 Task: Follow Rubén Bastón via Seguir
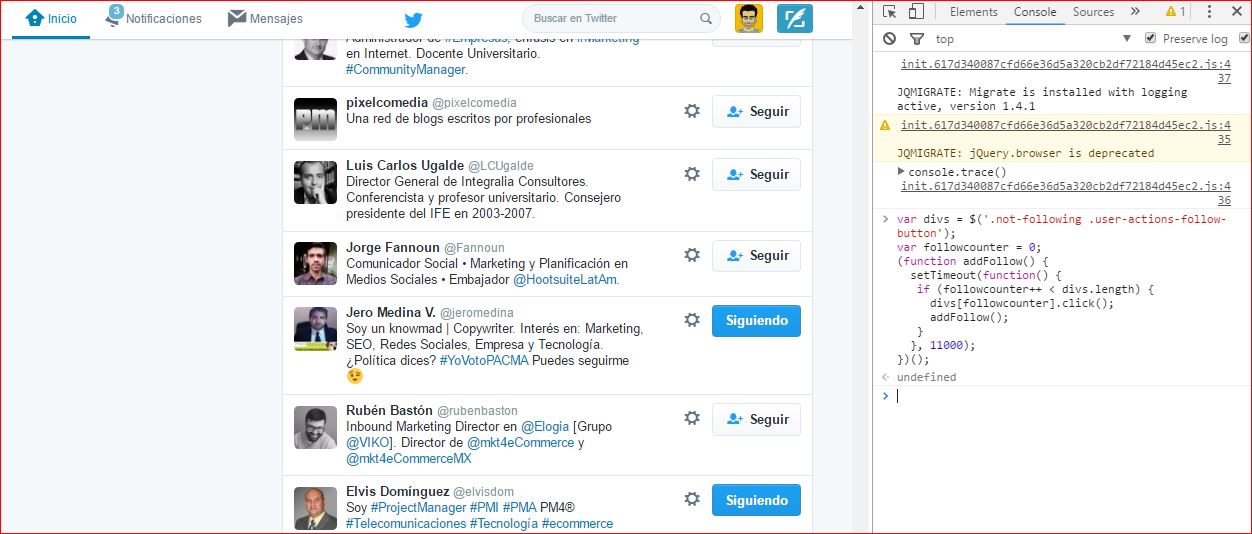click(756, 419)
